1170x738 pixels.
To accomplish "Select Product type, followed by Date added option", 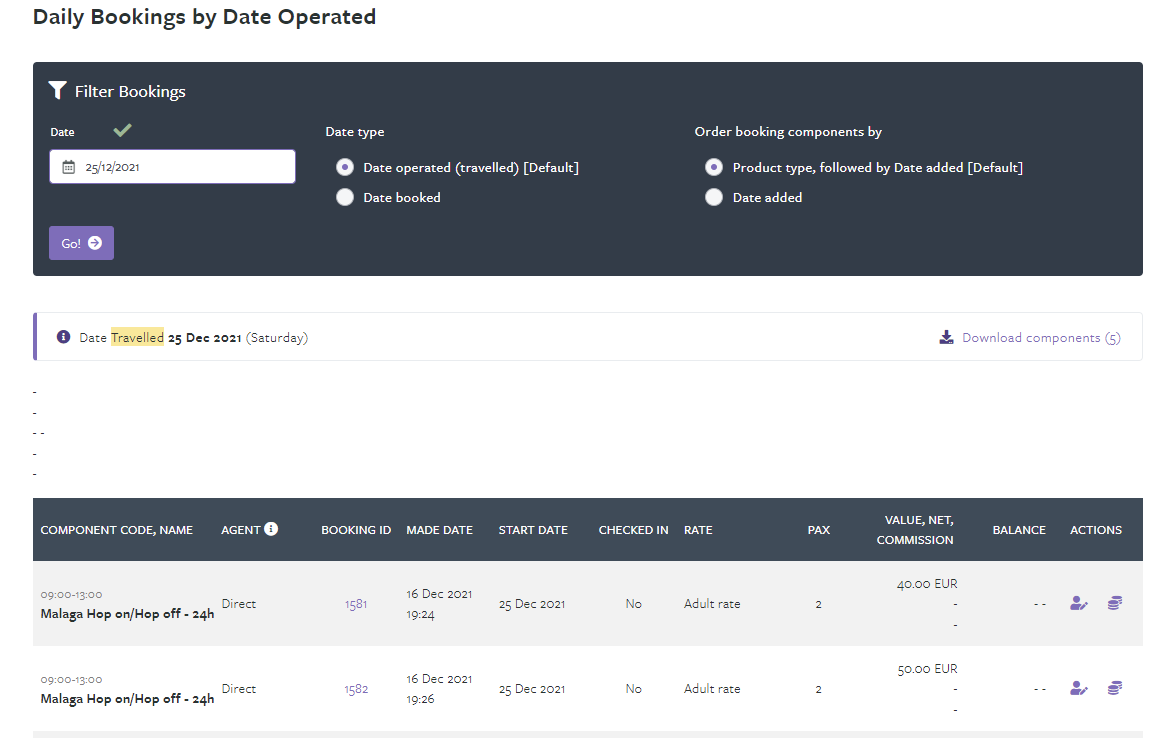I will click(x=714, y=167).
